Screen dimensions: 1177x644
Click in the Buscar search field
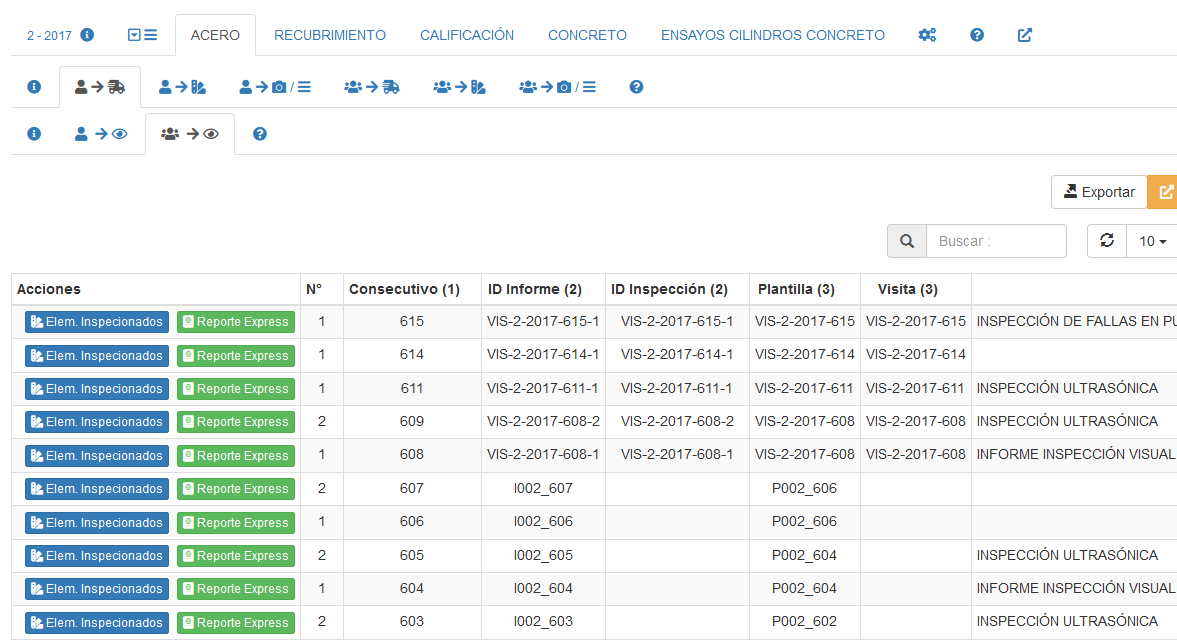coord(996,241)
